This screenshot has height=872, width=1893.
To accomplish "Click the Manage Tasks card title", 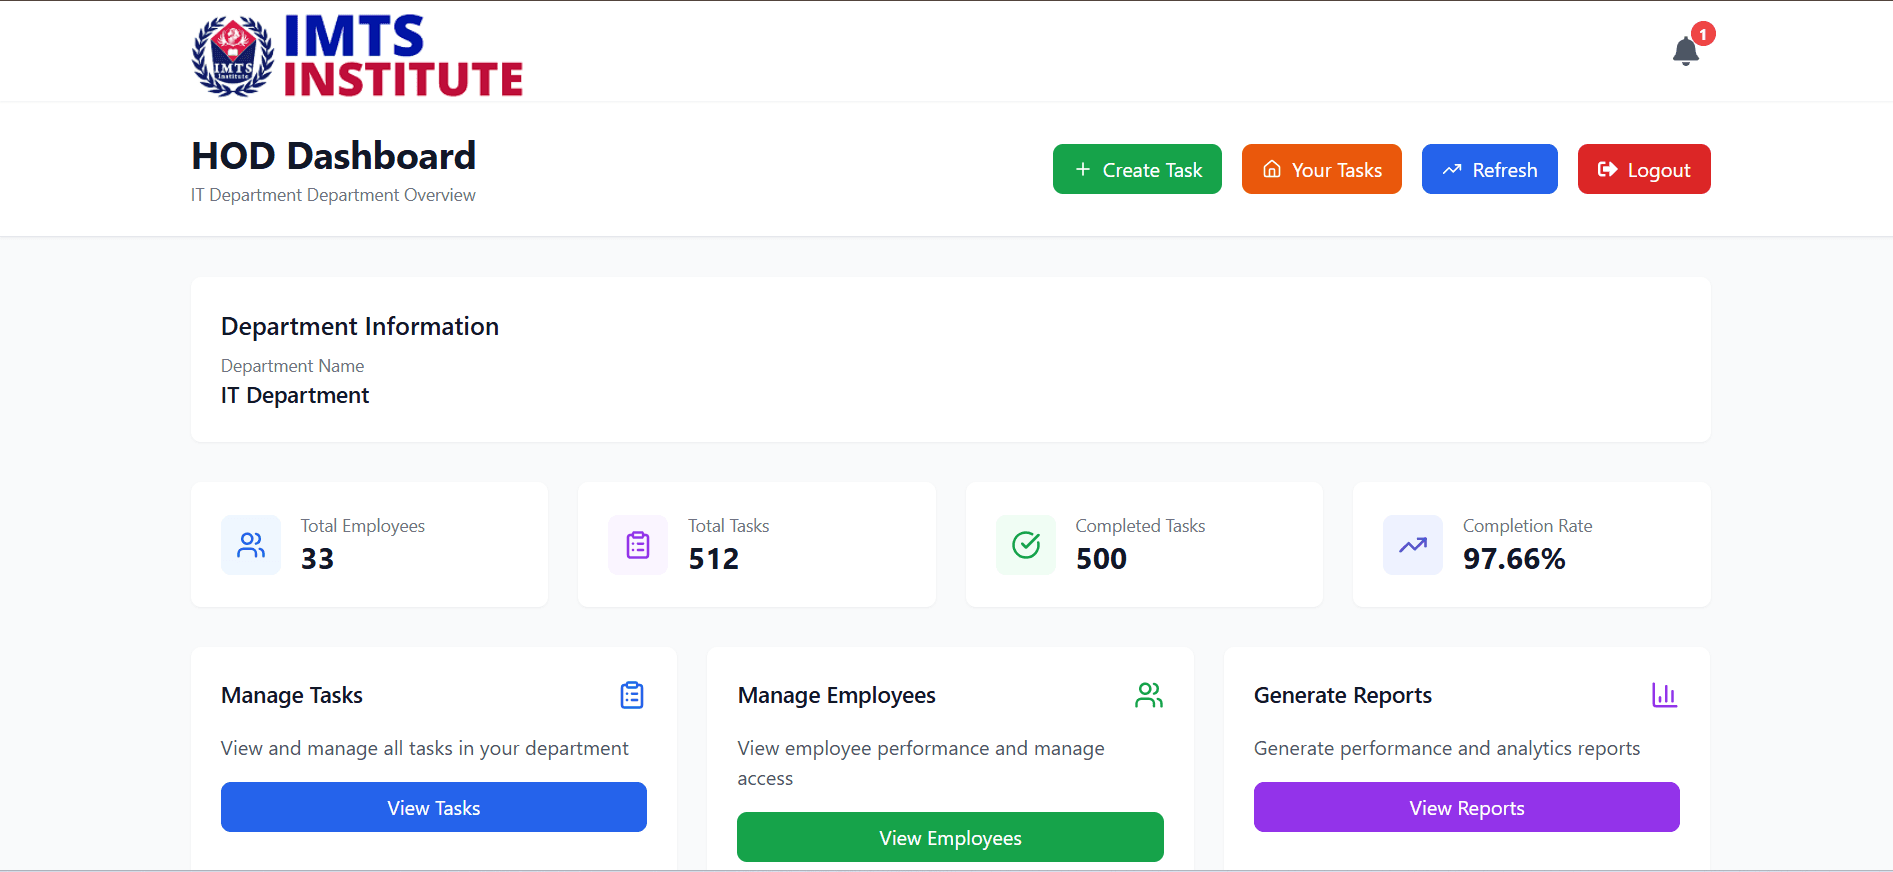I will [x=292, y=695].
